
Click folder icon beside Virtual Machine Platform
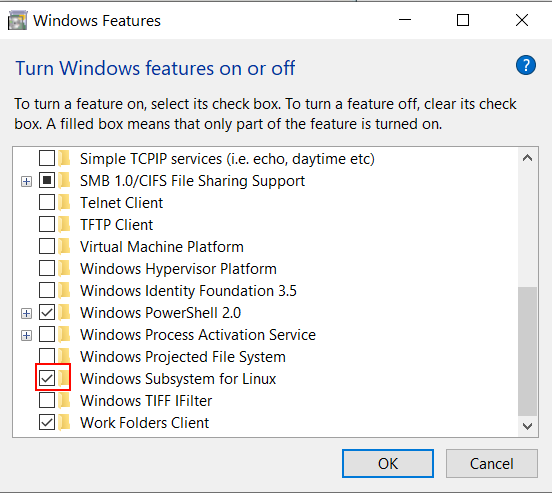[64, 246]
